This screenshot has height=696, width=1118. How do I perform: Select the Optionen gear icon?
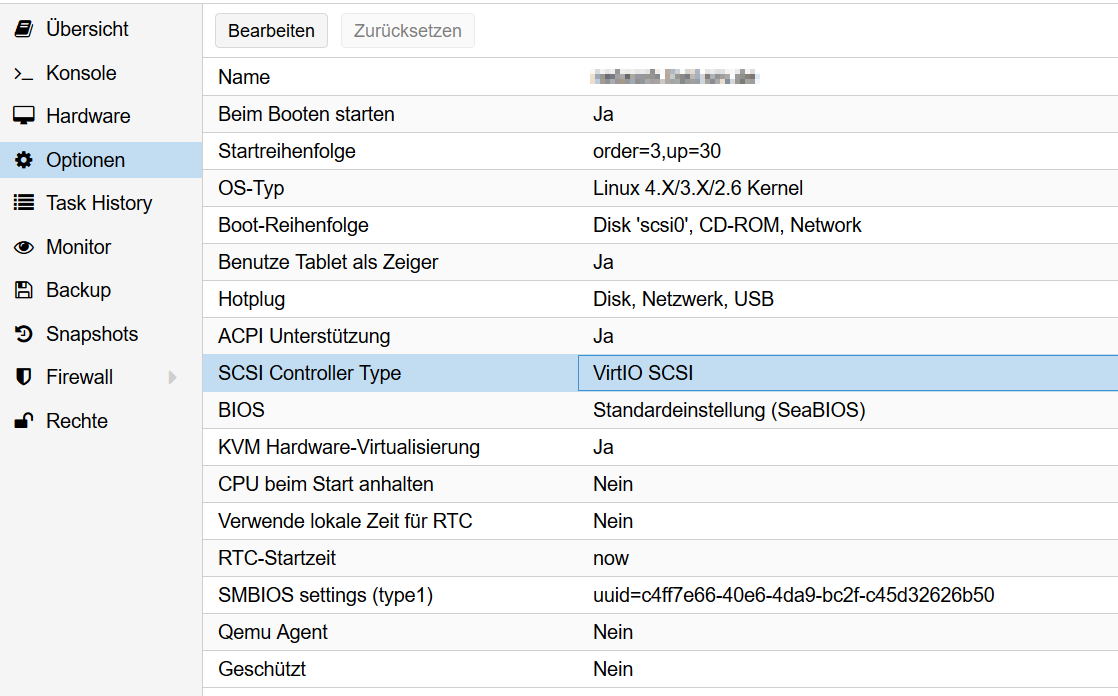24,160
